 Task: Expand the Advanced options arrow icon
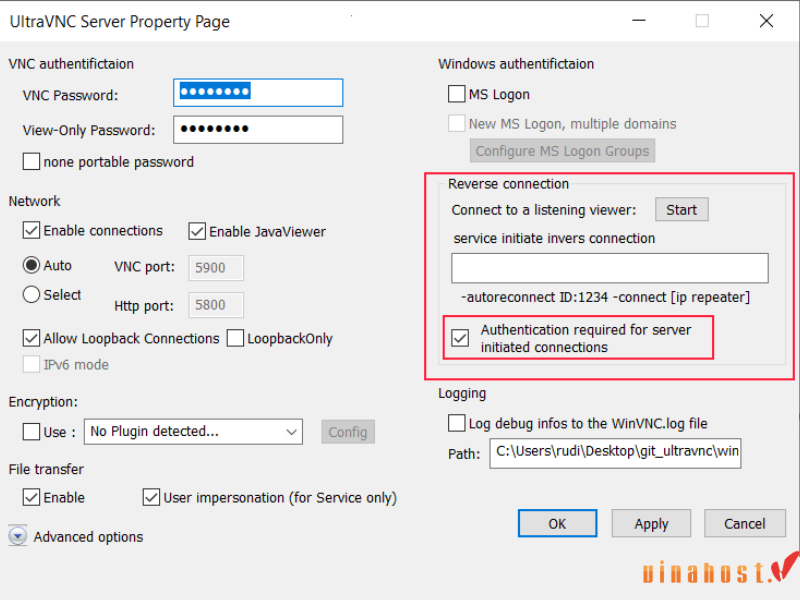(18, 536)
